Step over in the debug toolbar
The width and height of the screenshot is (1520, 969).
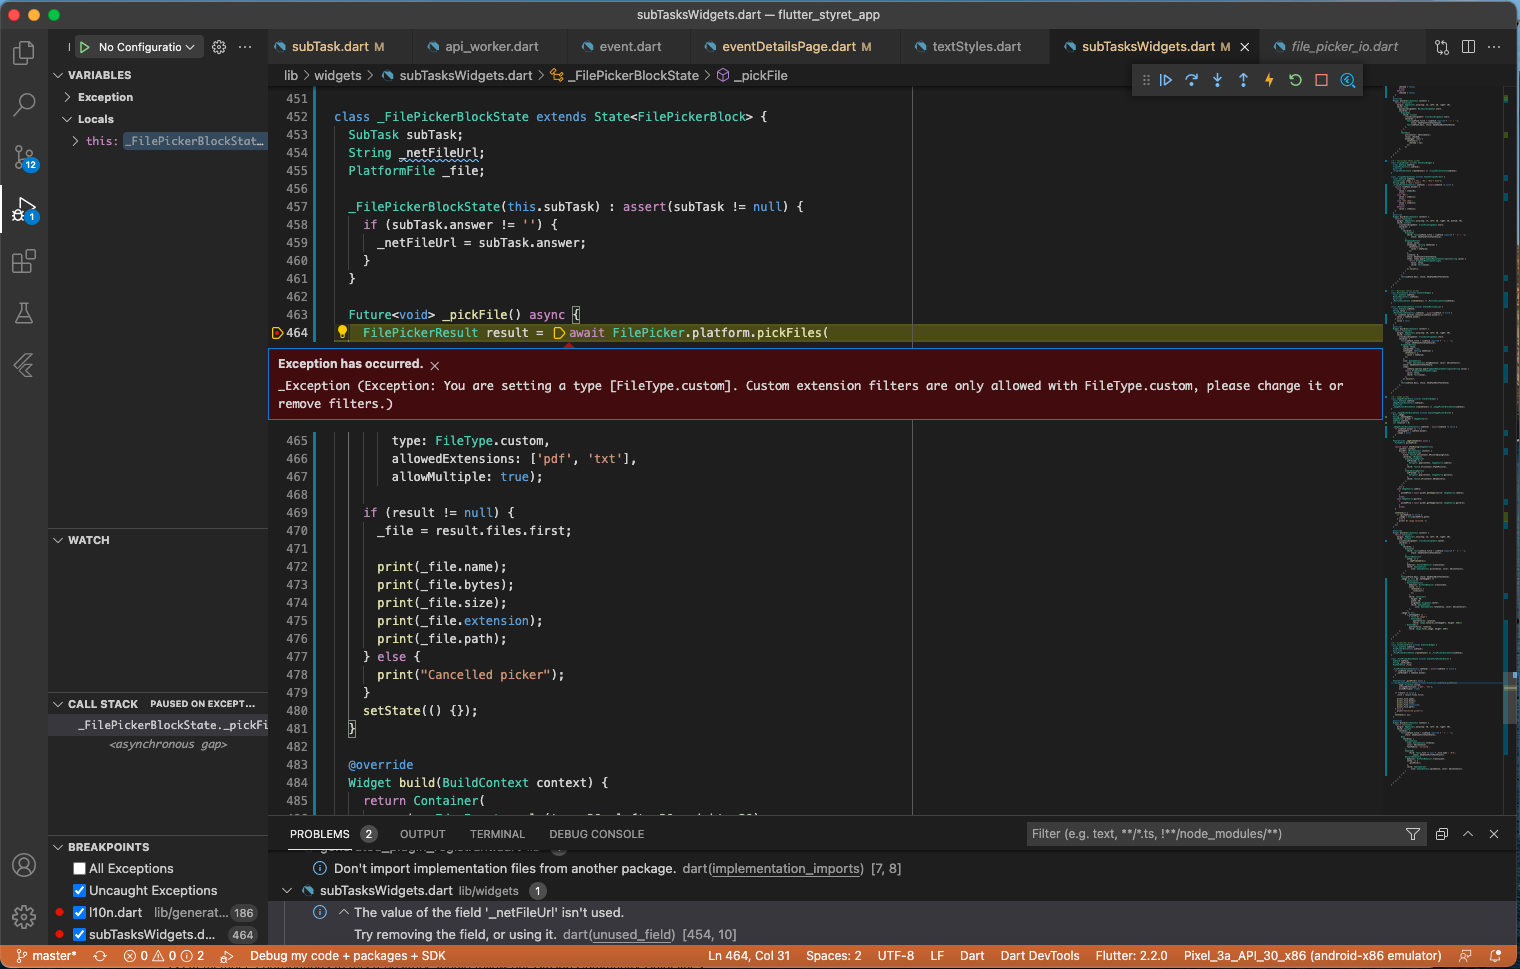1191,80
